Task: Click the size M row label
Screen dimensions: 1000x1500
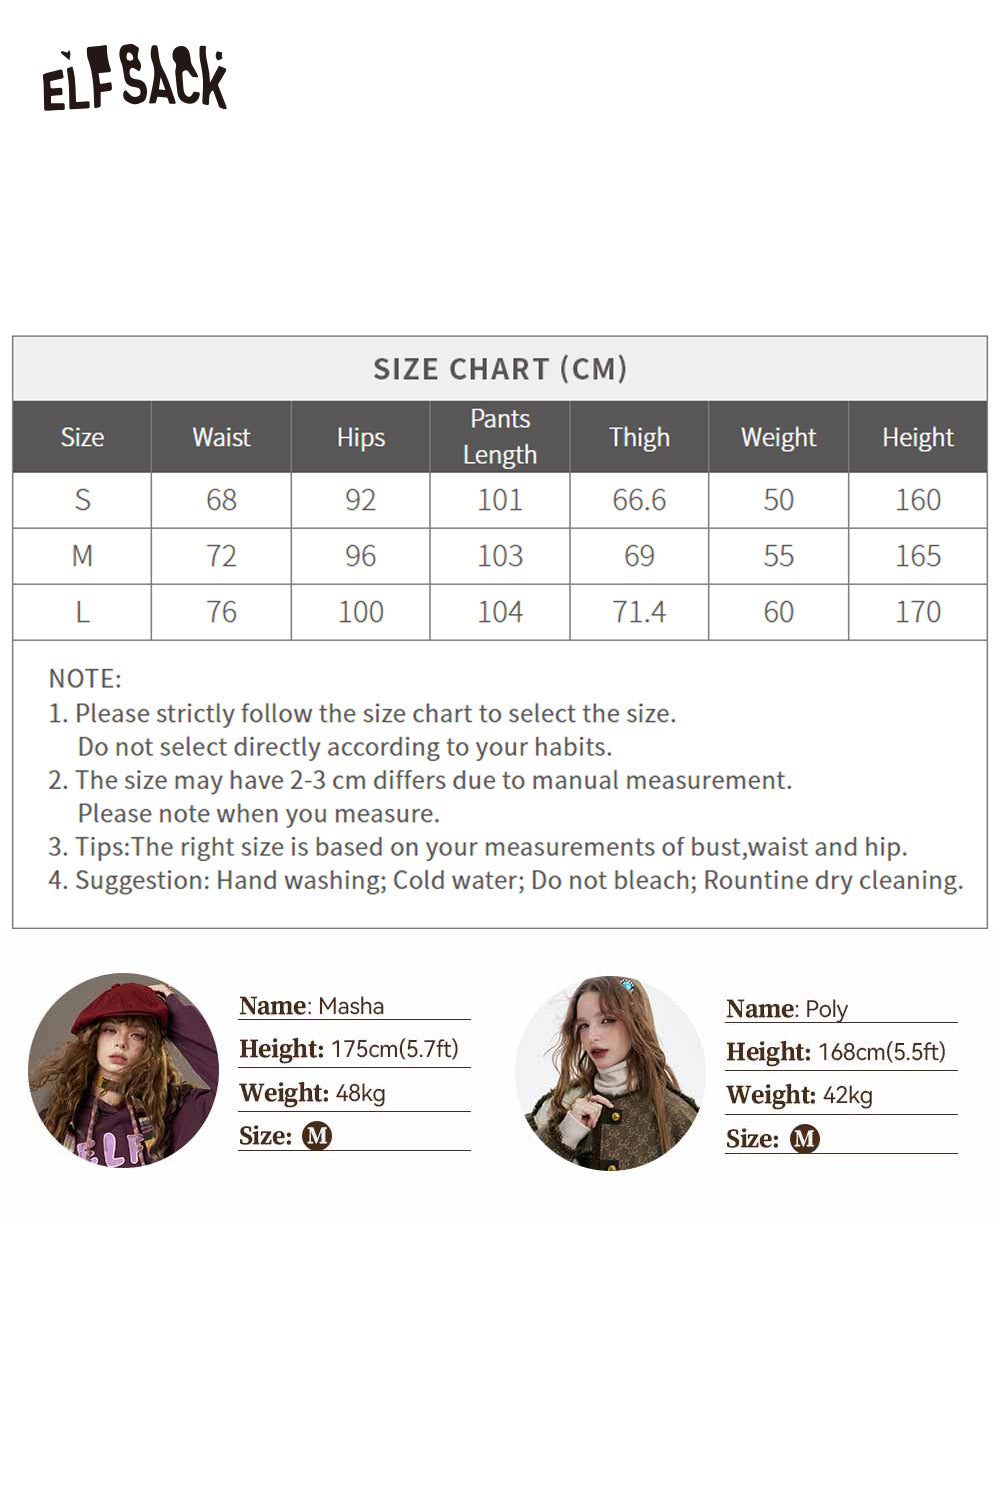Action: [82, 556]
